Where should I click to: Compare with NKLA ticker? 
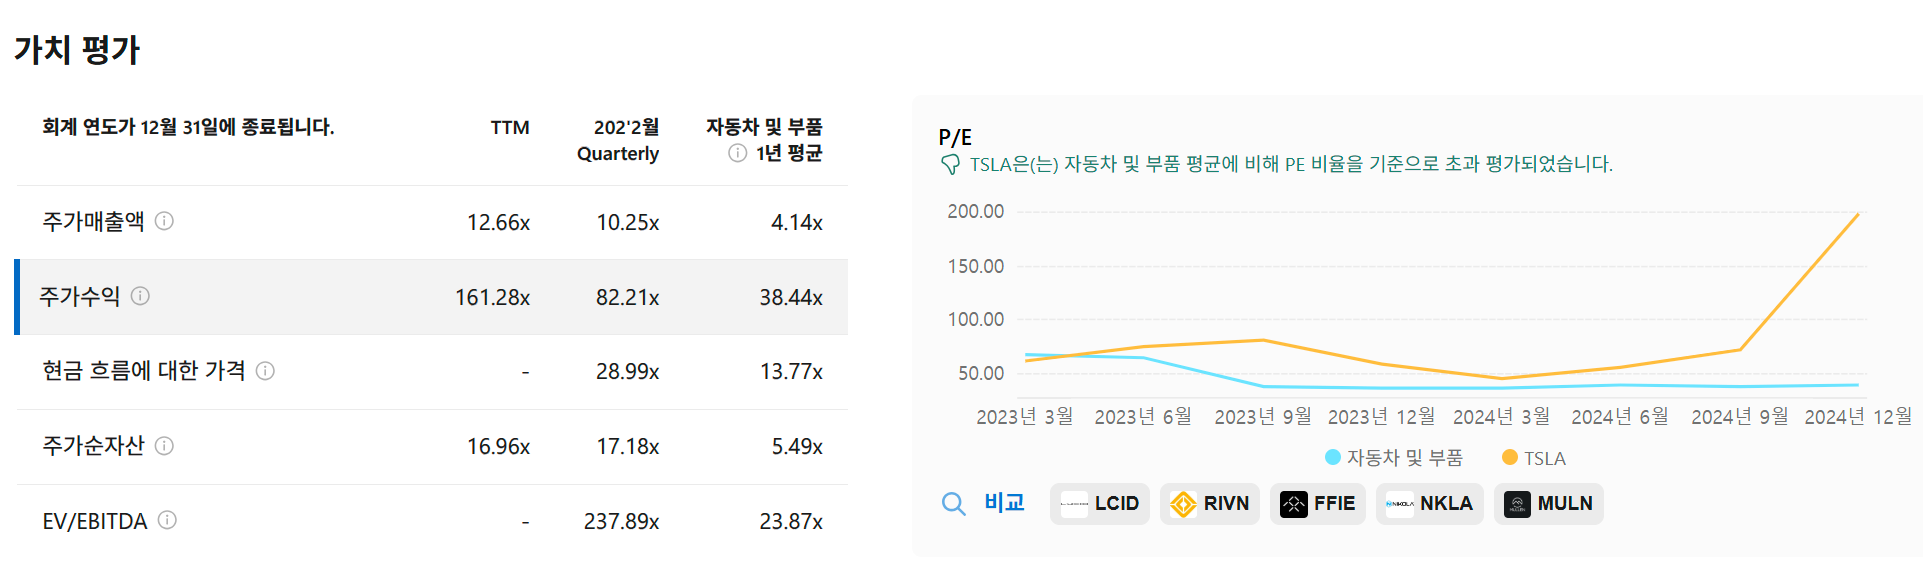point(1430,504)
